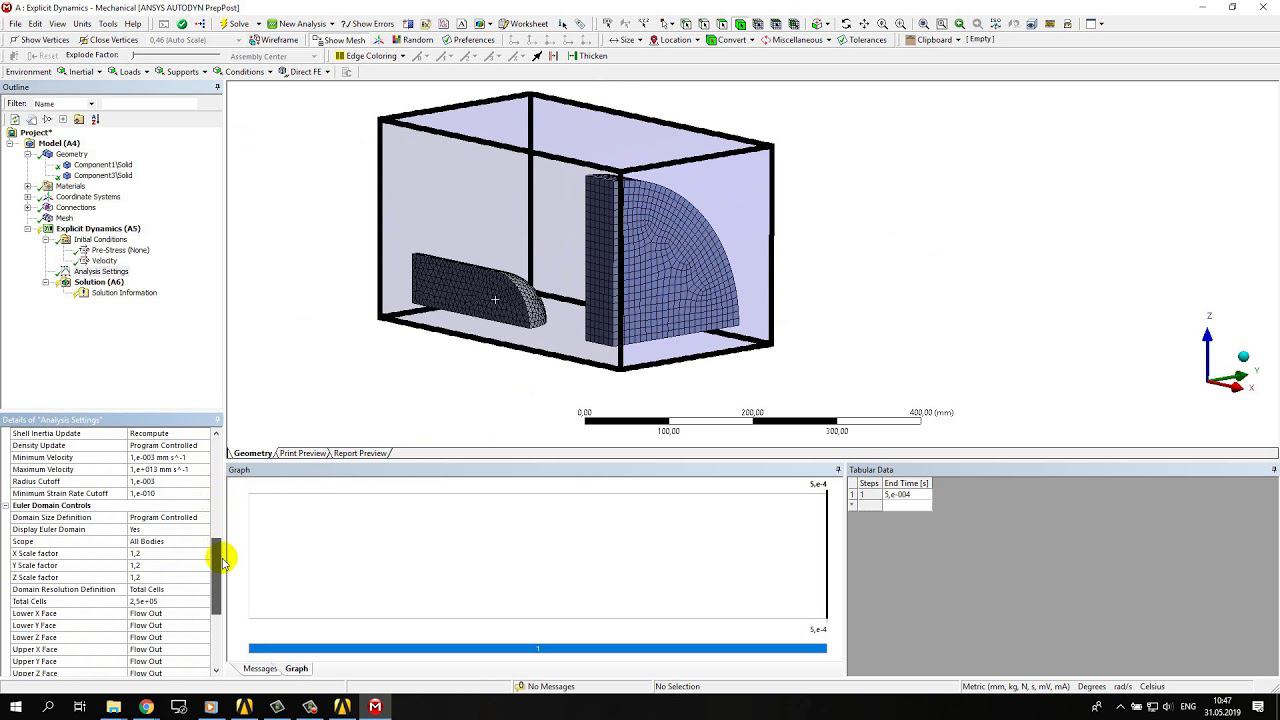Collapse the Euler Domain Controls section
The image size is (1280, 720).
(6, 505)
